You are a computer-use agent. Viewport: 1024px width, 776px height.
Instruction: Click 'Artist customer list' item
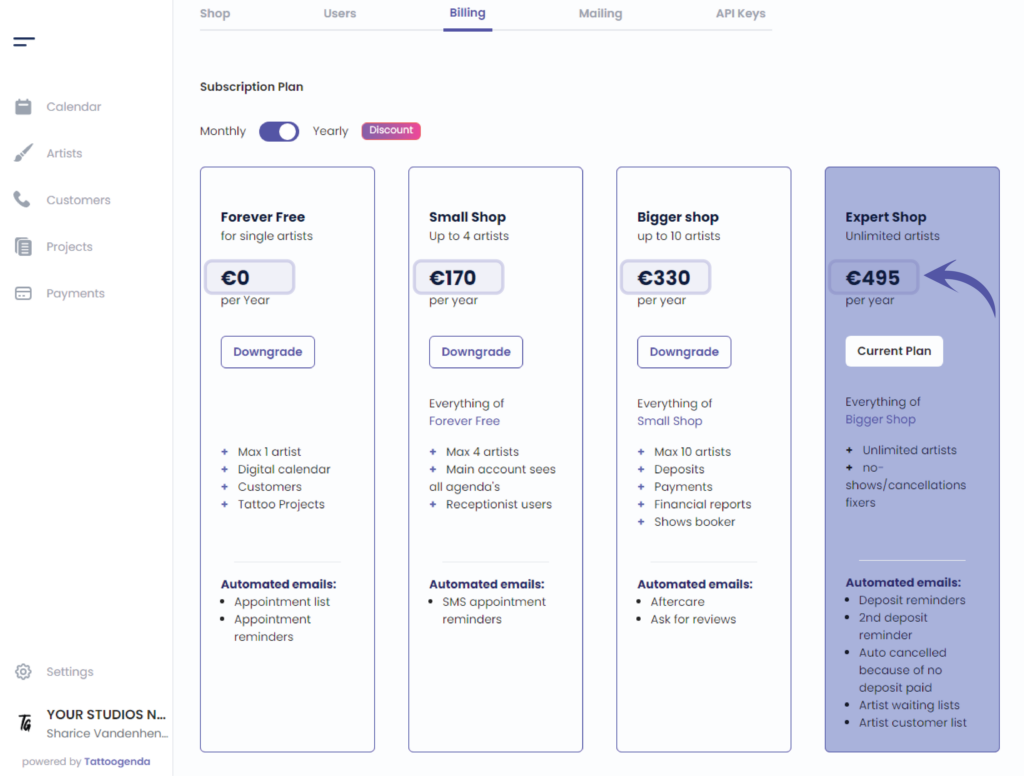tap(912, 723)
